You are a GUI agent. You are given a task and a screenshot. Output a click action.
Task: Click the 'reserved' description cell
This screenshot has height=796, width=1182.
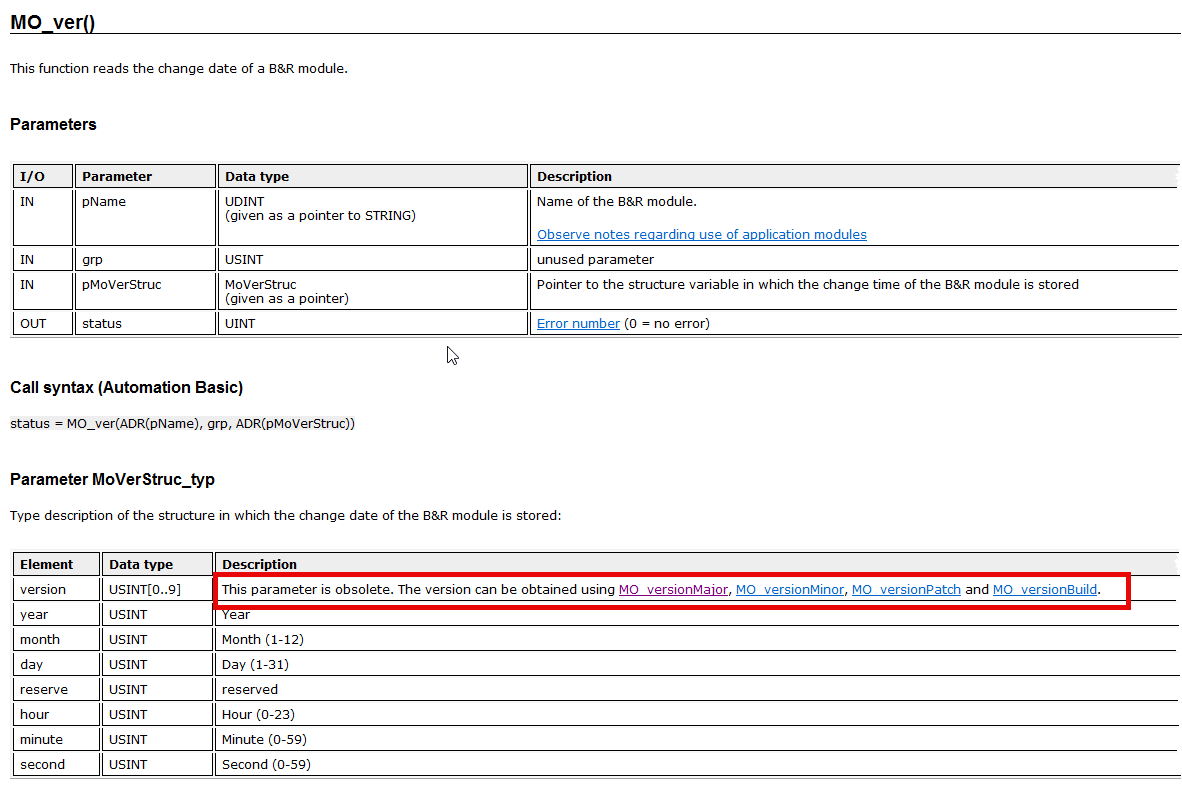pyautogui.click(x=697, y=689)
